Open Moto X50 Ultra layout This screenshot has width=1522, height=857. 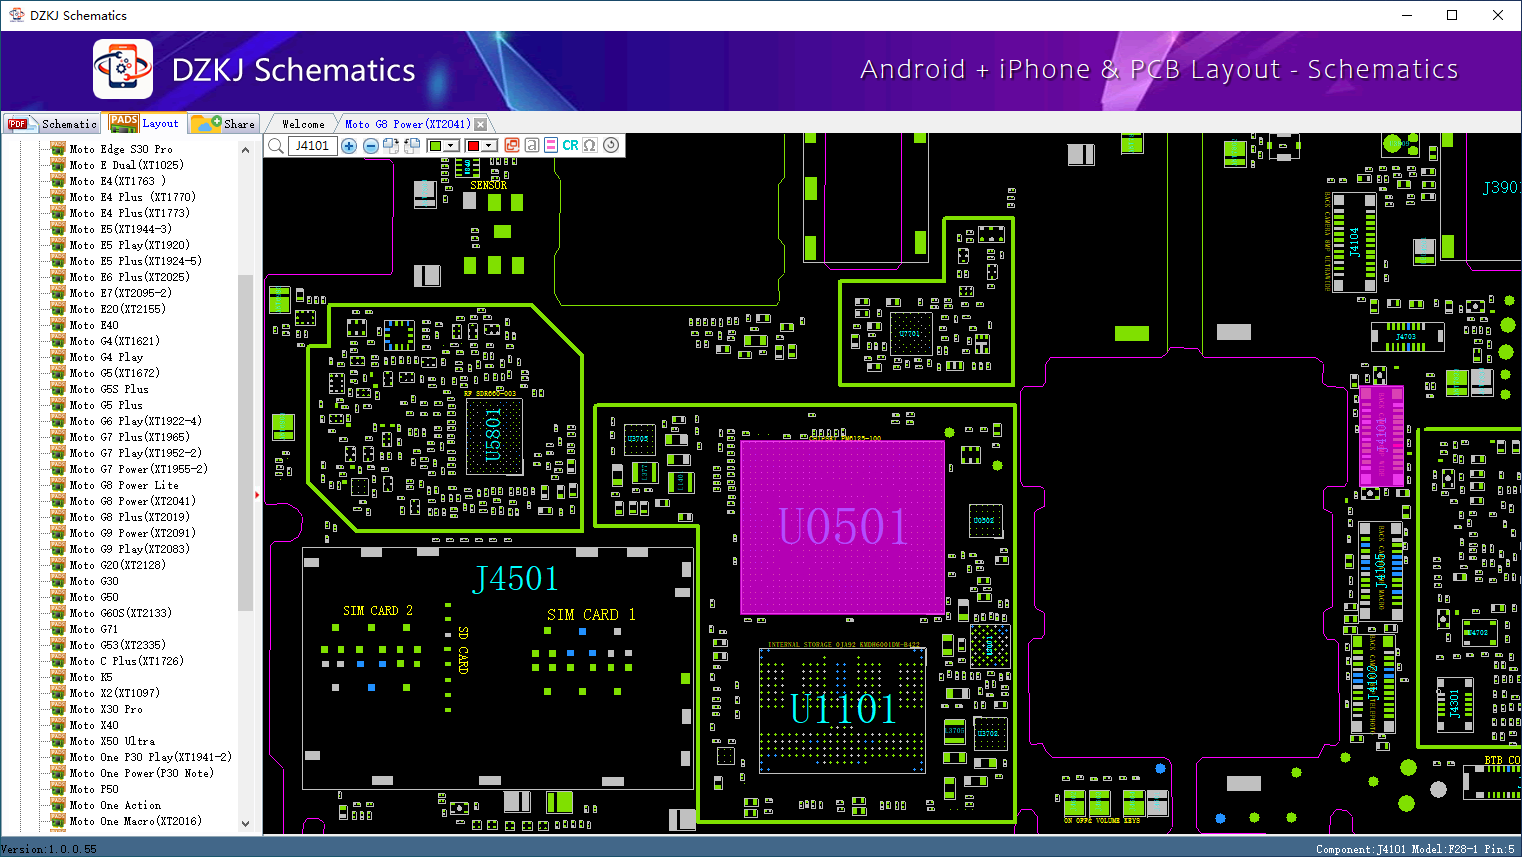pos(112,741)
